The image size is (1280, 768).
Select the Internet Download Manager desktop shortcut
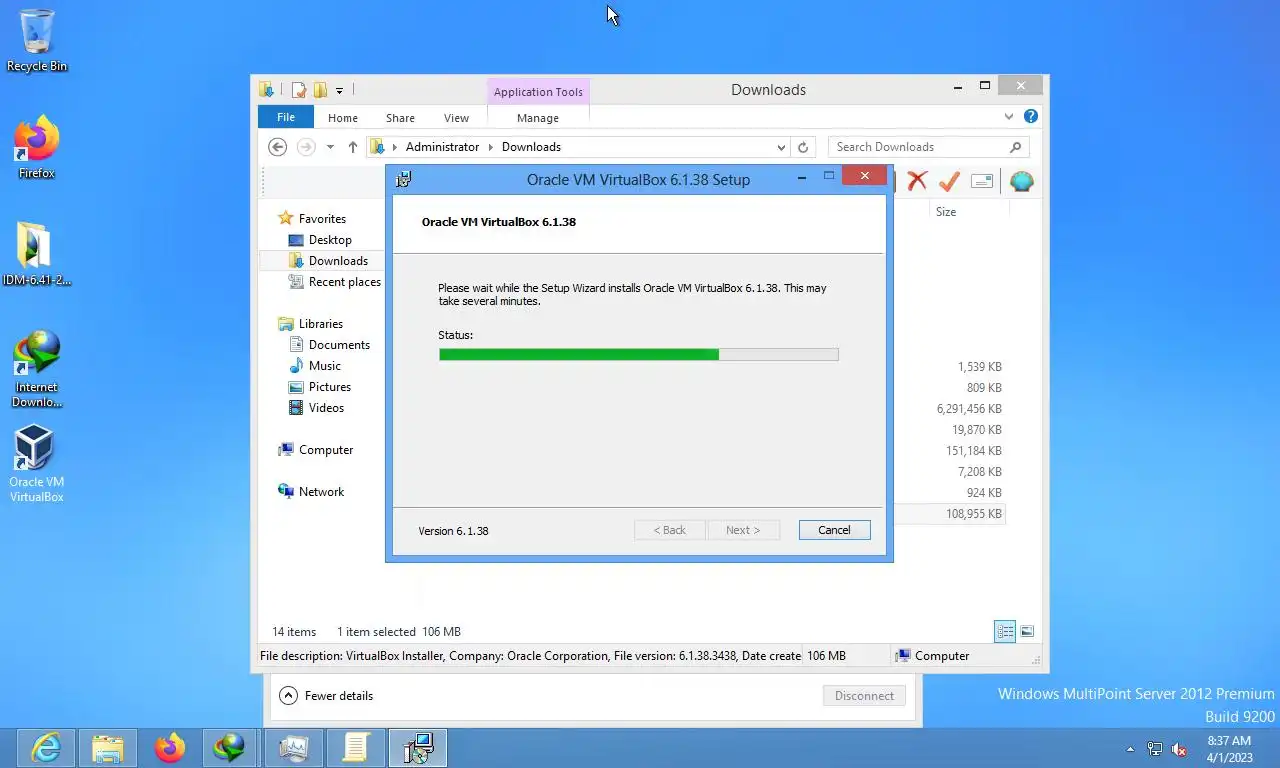click(x=37, y=369)
